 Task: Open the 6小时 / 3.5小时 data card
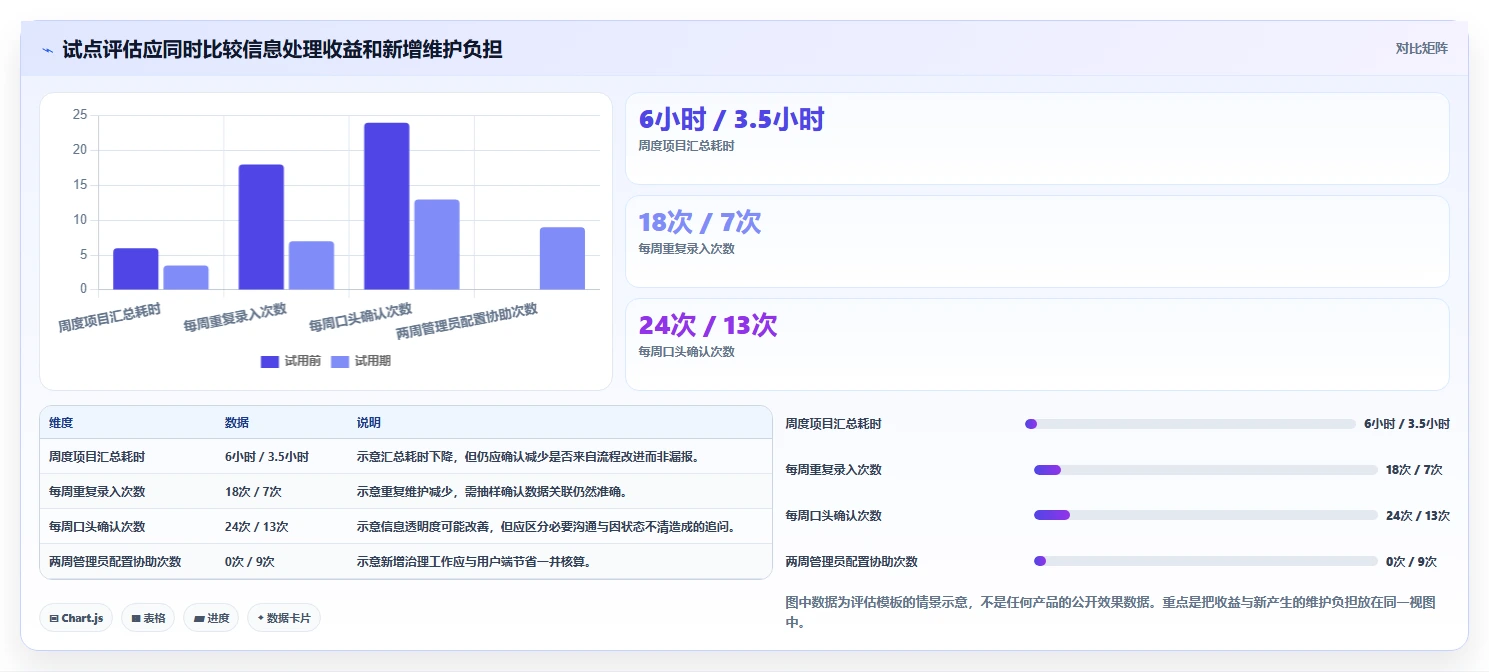coord(1037,138)
